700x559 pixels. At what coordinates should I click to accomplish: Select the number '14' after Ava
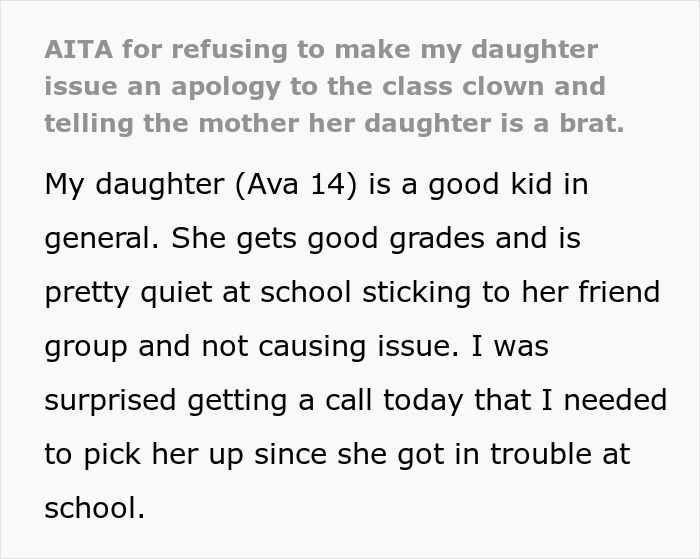[328, 184]
